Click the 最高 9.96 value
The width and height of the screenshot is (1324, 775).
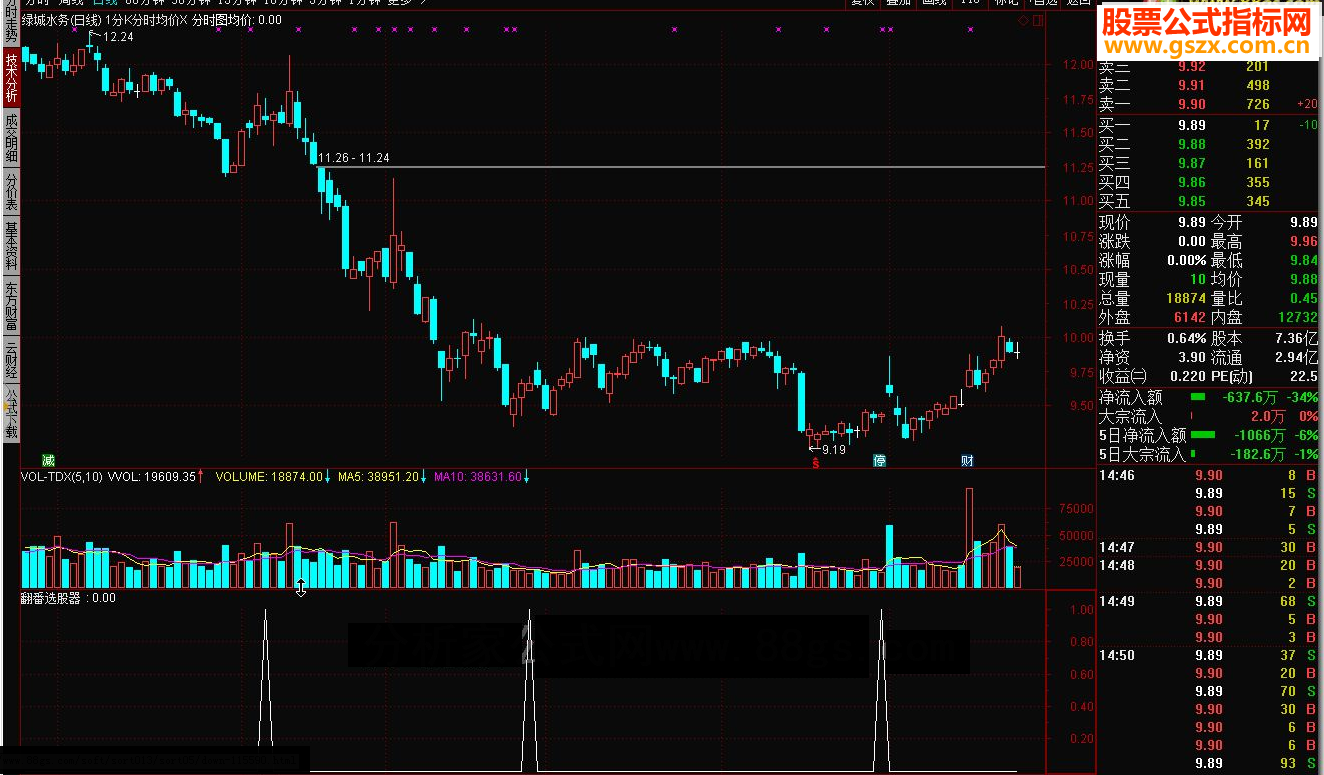[x=1303, y=241]
